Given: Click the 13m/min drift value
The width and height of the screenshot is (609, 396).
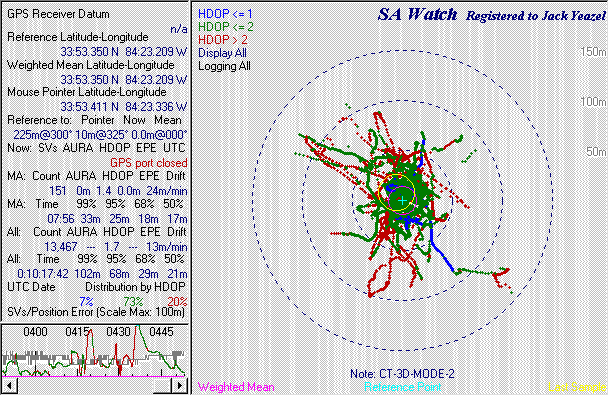Looking at the screenshot, I should pyautogui.click(x=167, y=247).
